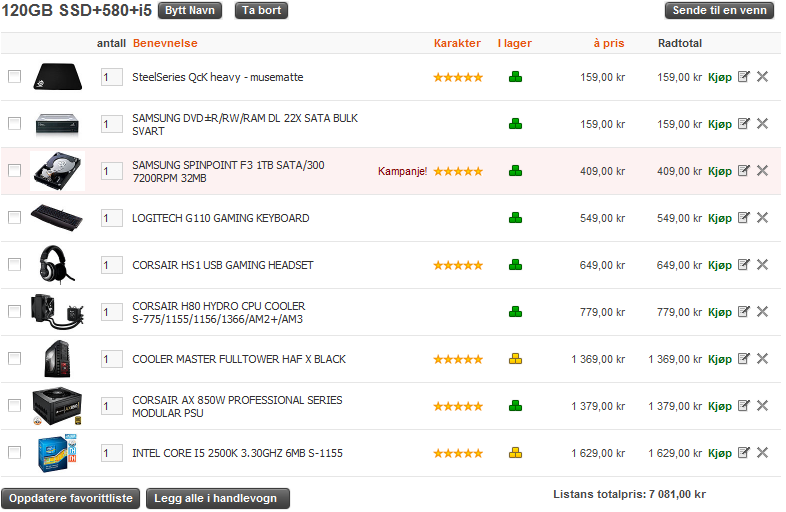The width and height of the screenshot is (786, 512).
Task: Edit note for Logitech G110 keyboard row
Action: (743, 218)
